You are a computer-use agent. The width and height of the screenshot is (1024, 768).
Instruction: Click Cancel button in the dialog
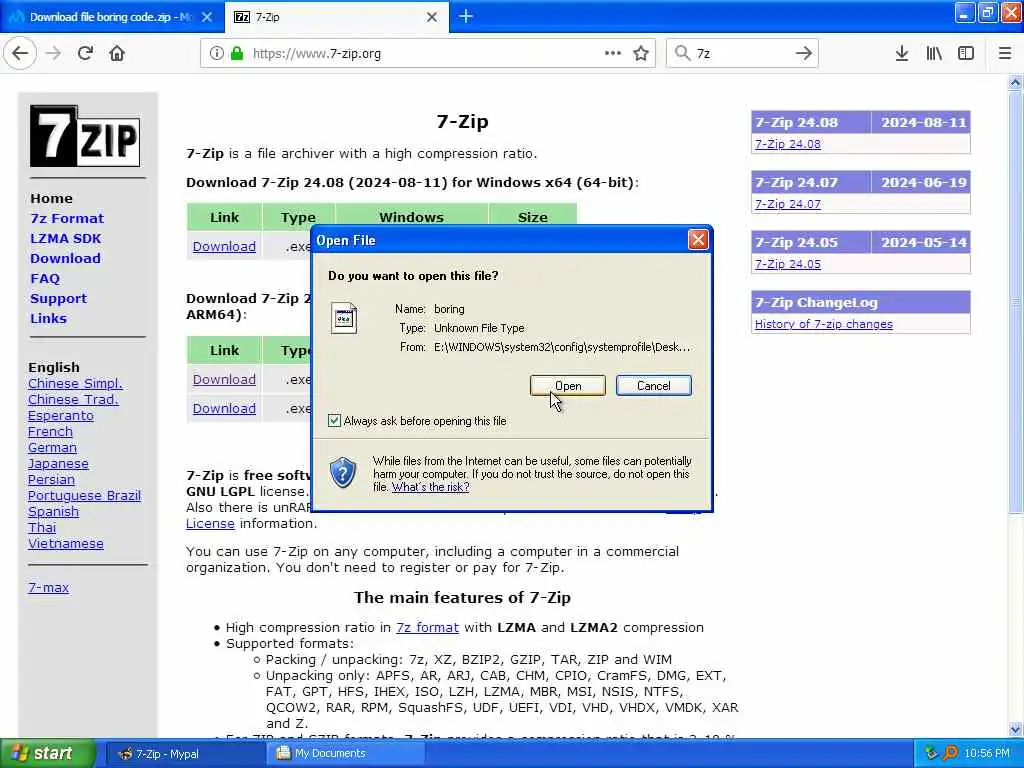(654, 386)
